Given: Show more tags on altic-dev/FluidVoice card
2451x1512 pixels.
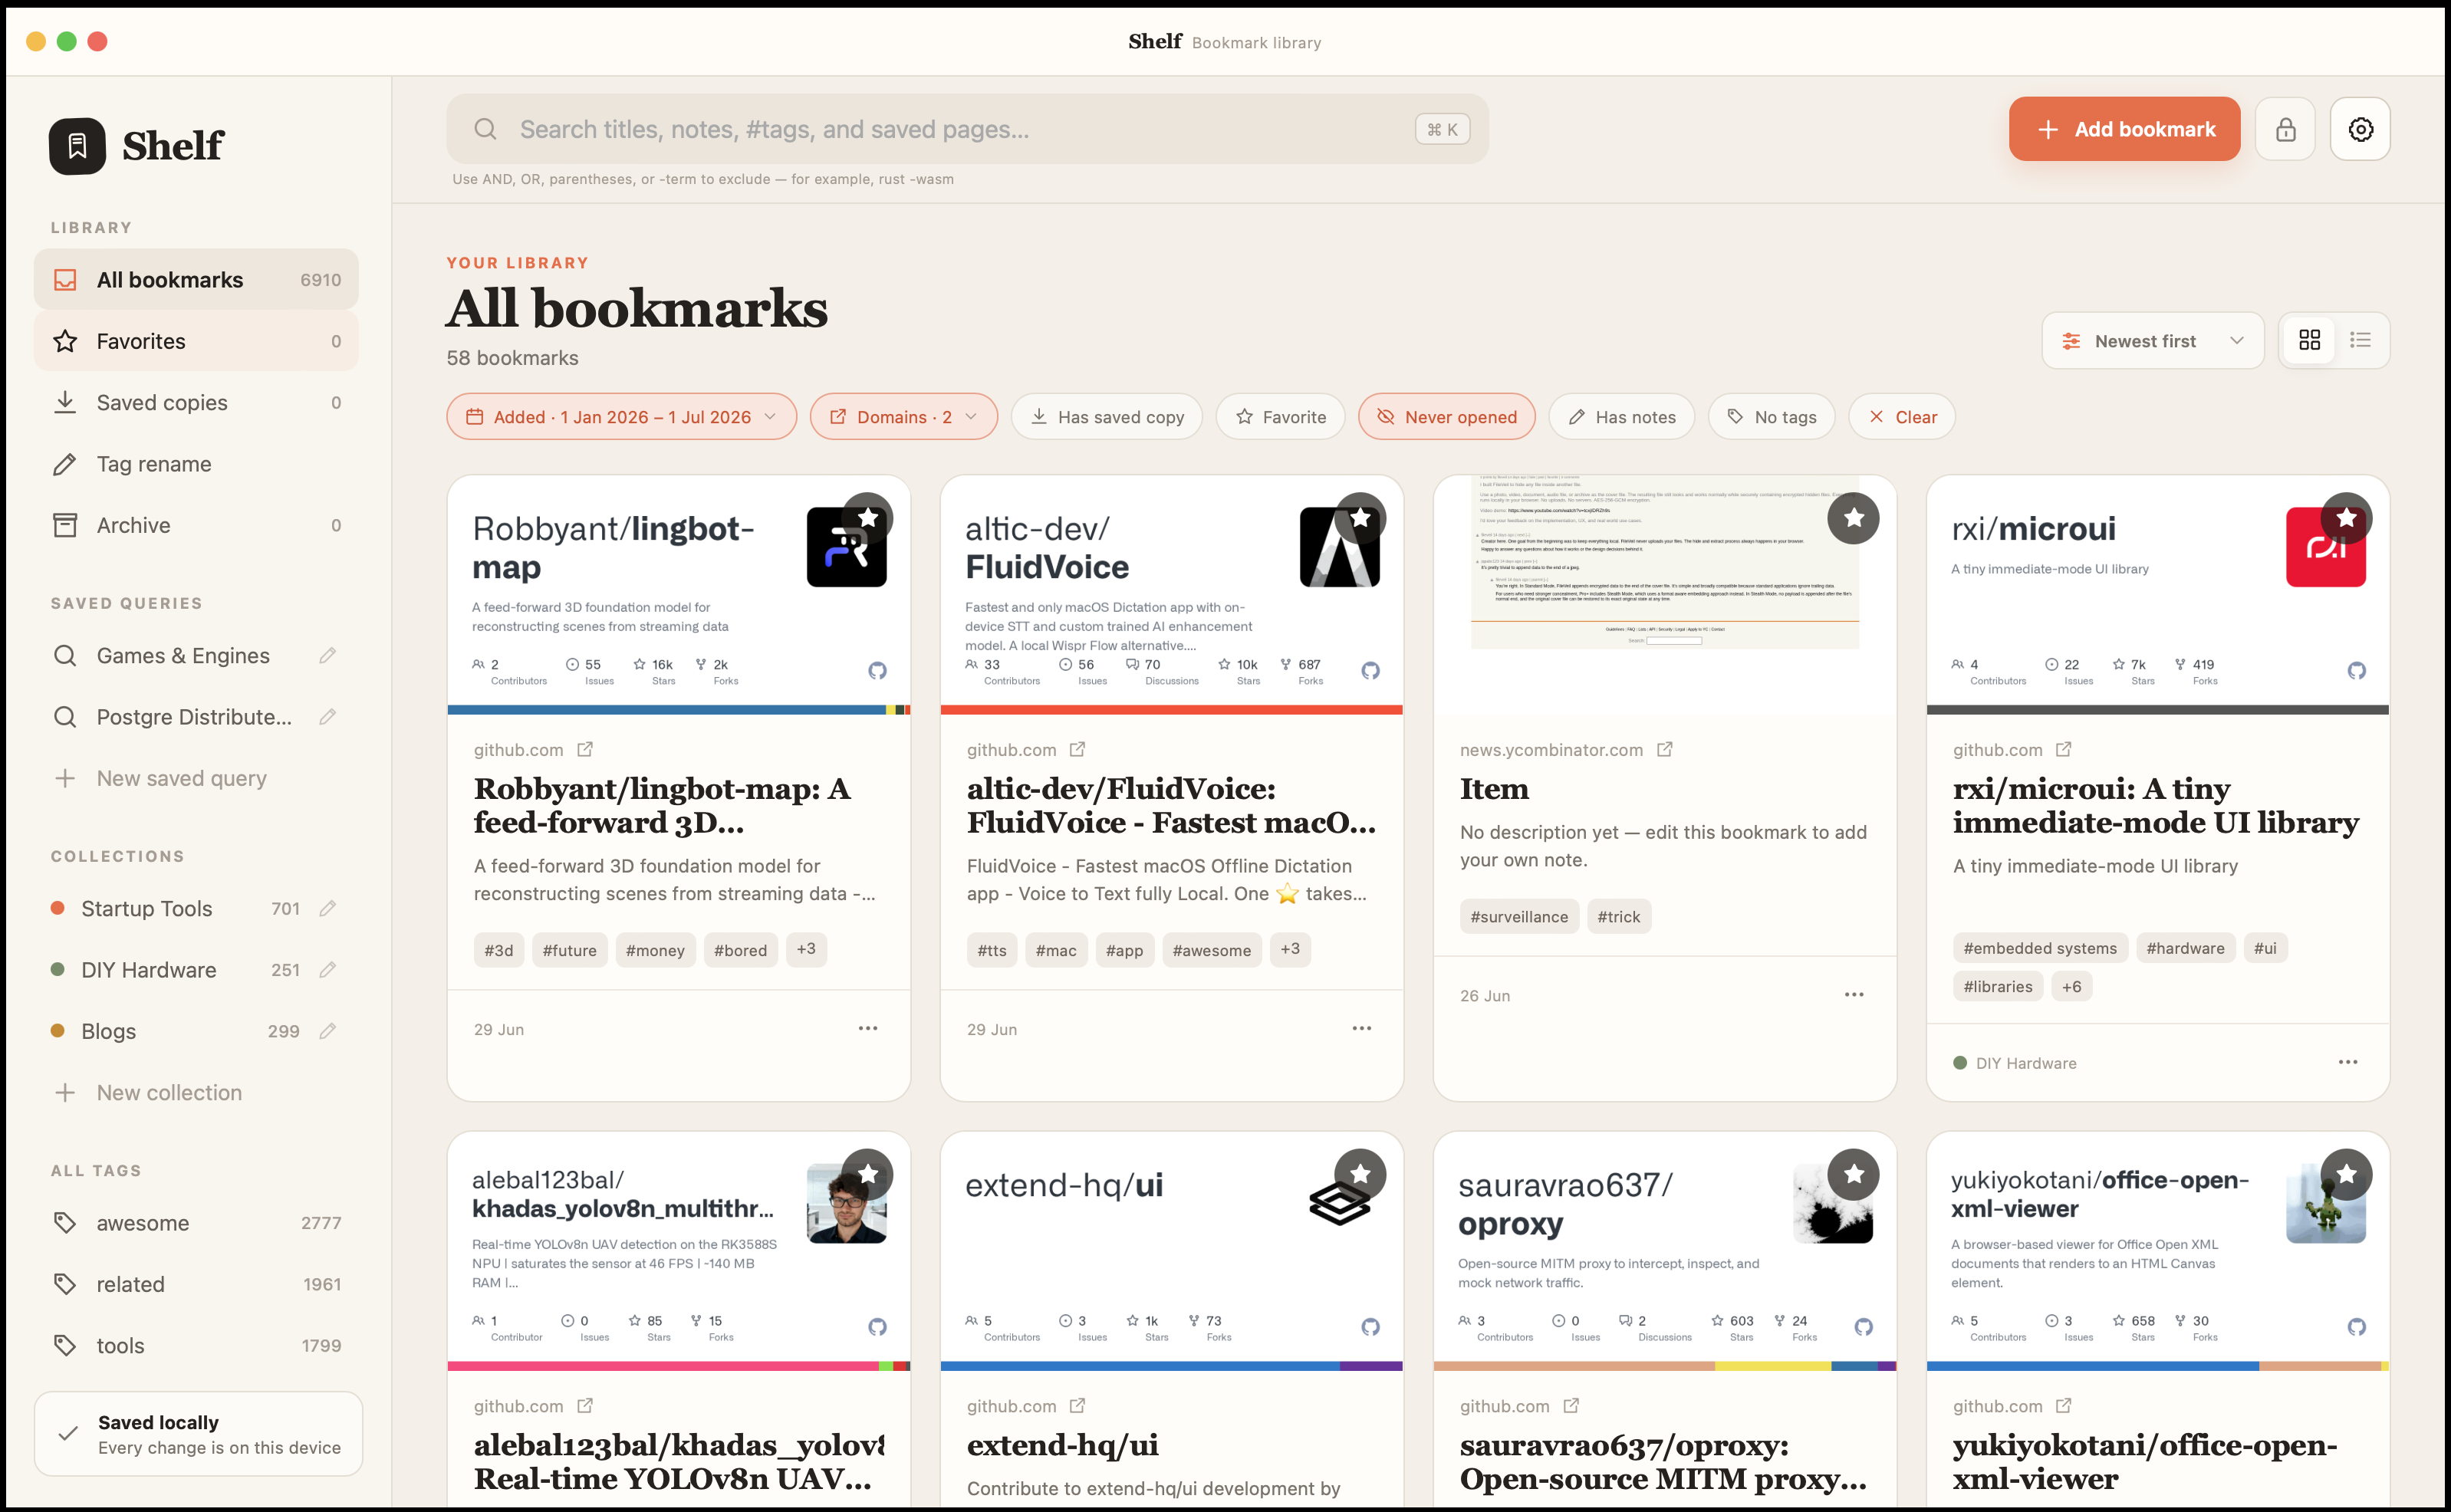Looking at the screenshot, I should [x=1290, y=949].
